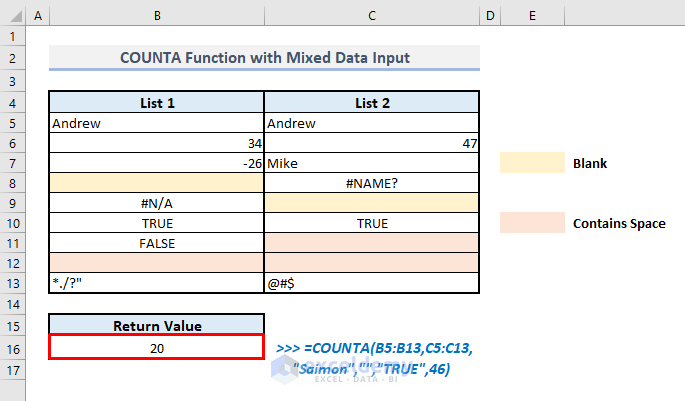Select cell with value -26
The height and width of the screenshot is (401, 685).
[157, 163]
